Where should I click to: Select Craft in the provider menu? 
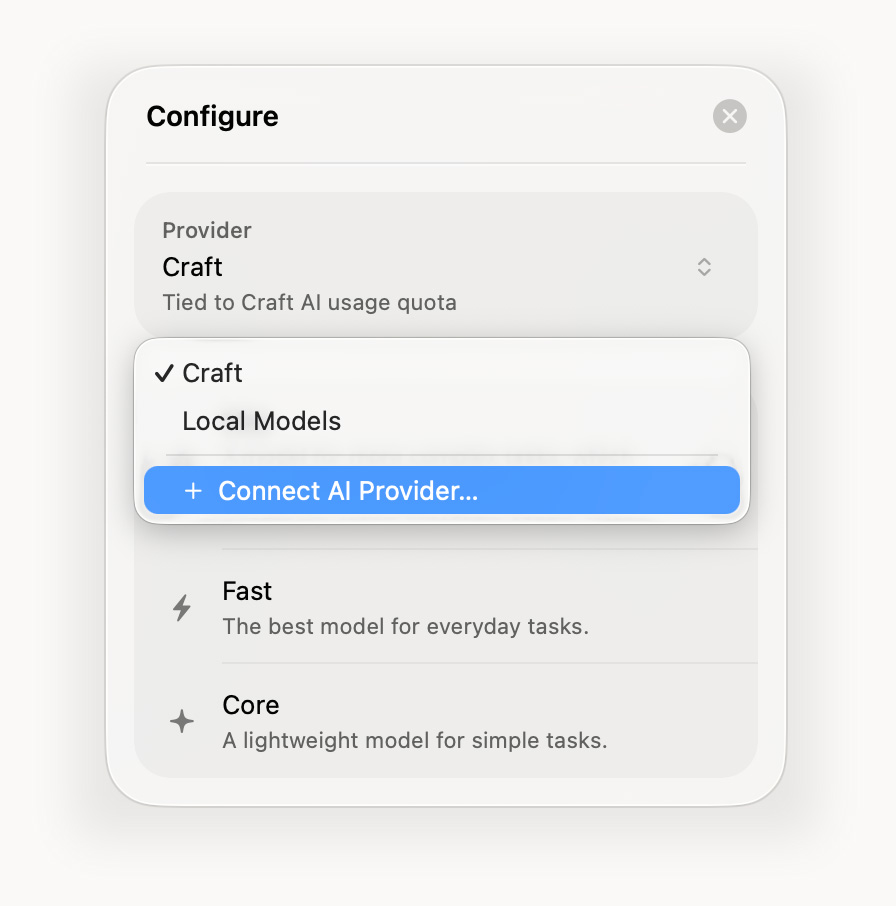(x=442, y=373)
